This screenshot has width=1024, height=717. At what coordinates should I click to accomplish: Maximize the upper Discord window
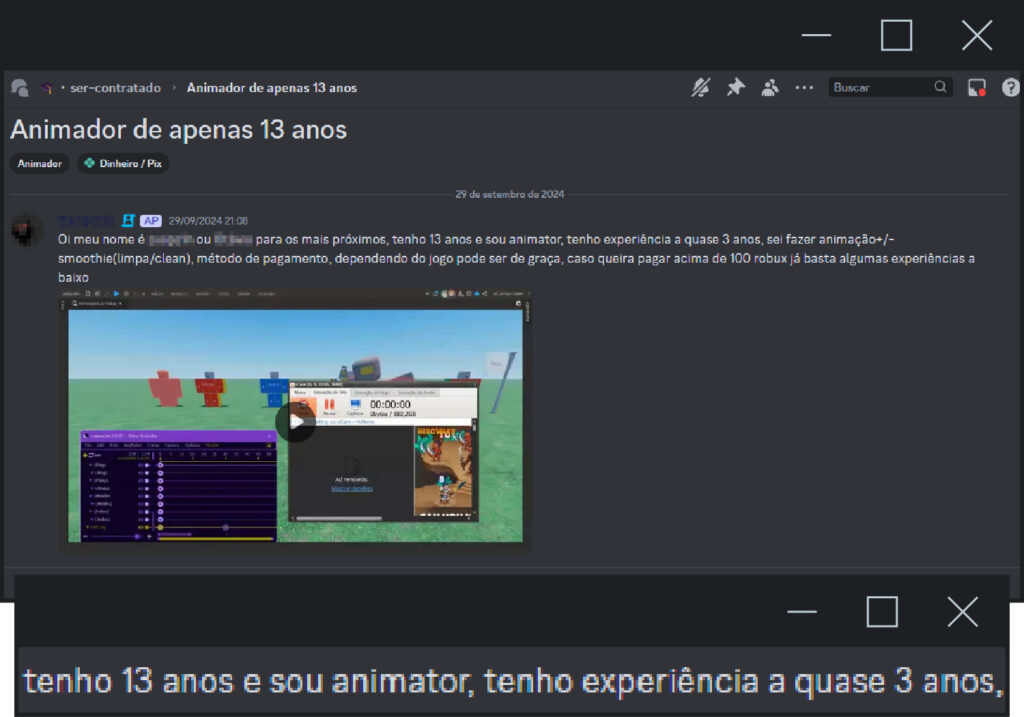click(x=896, y=35)
